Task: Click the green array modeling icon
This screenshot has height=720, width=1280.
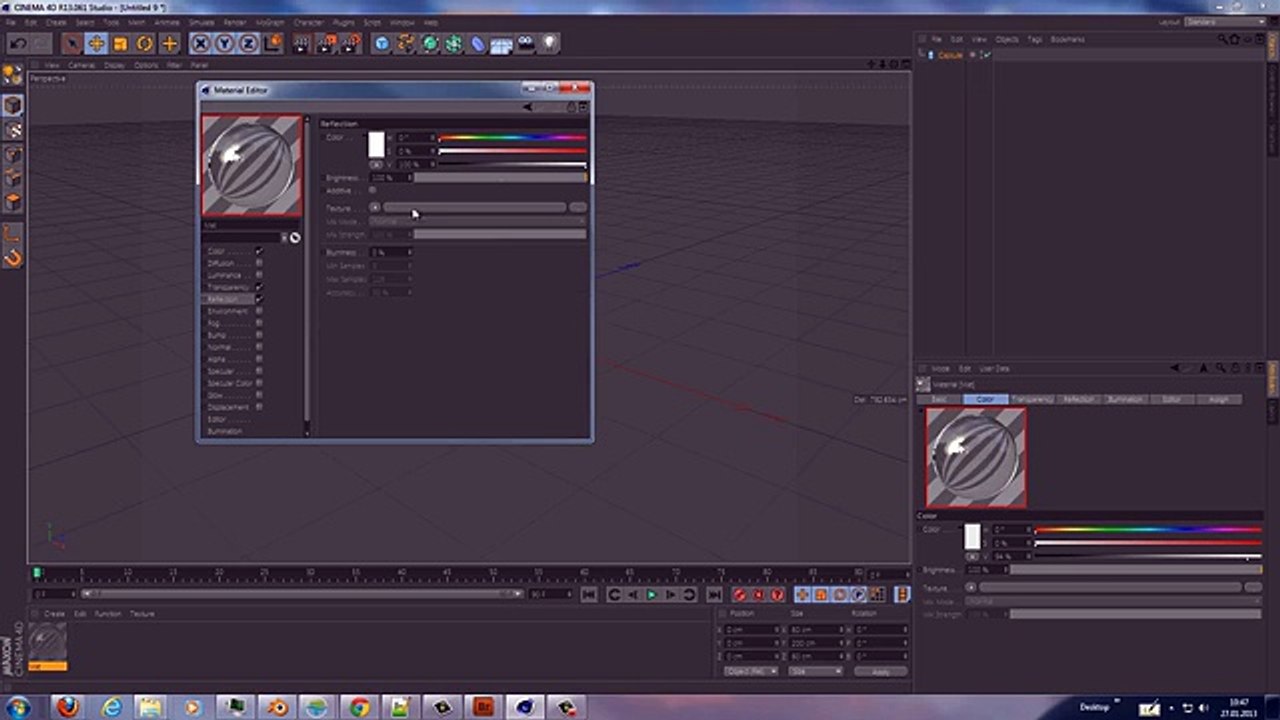Action: 454,43
